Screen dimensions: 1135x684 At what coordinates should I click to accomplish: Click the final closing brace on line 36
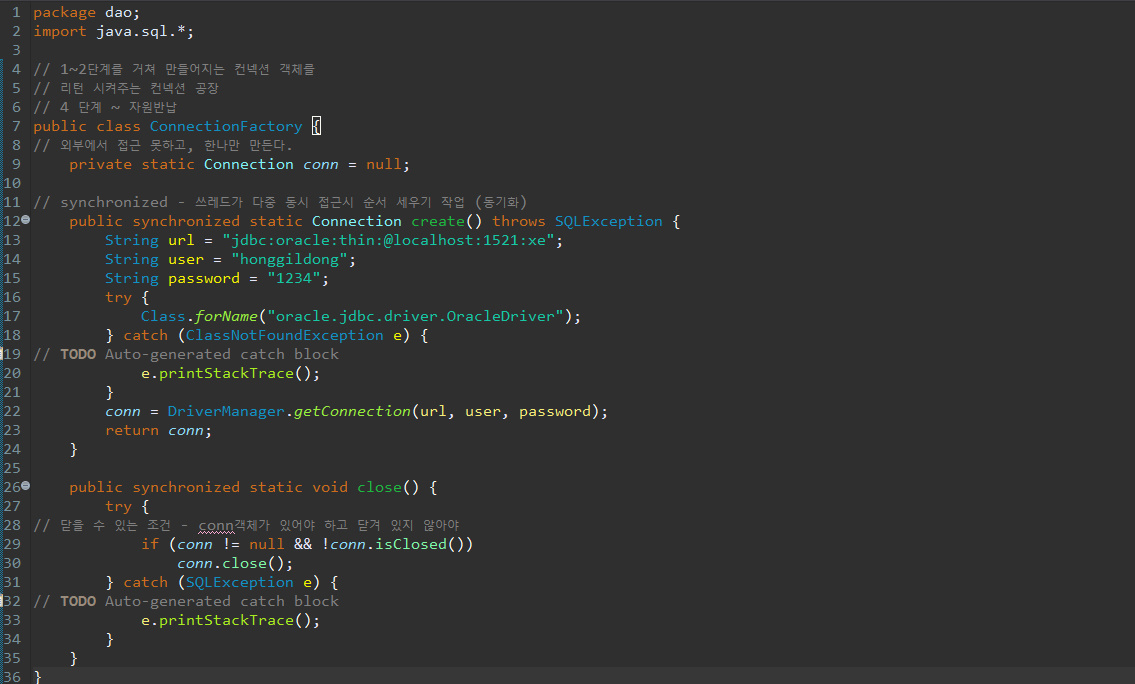point(38,677)
